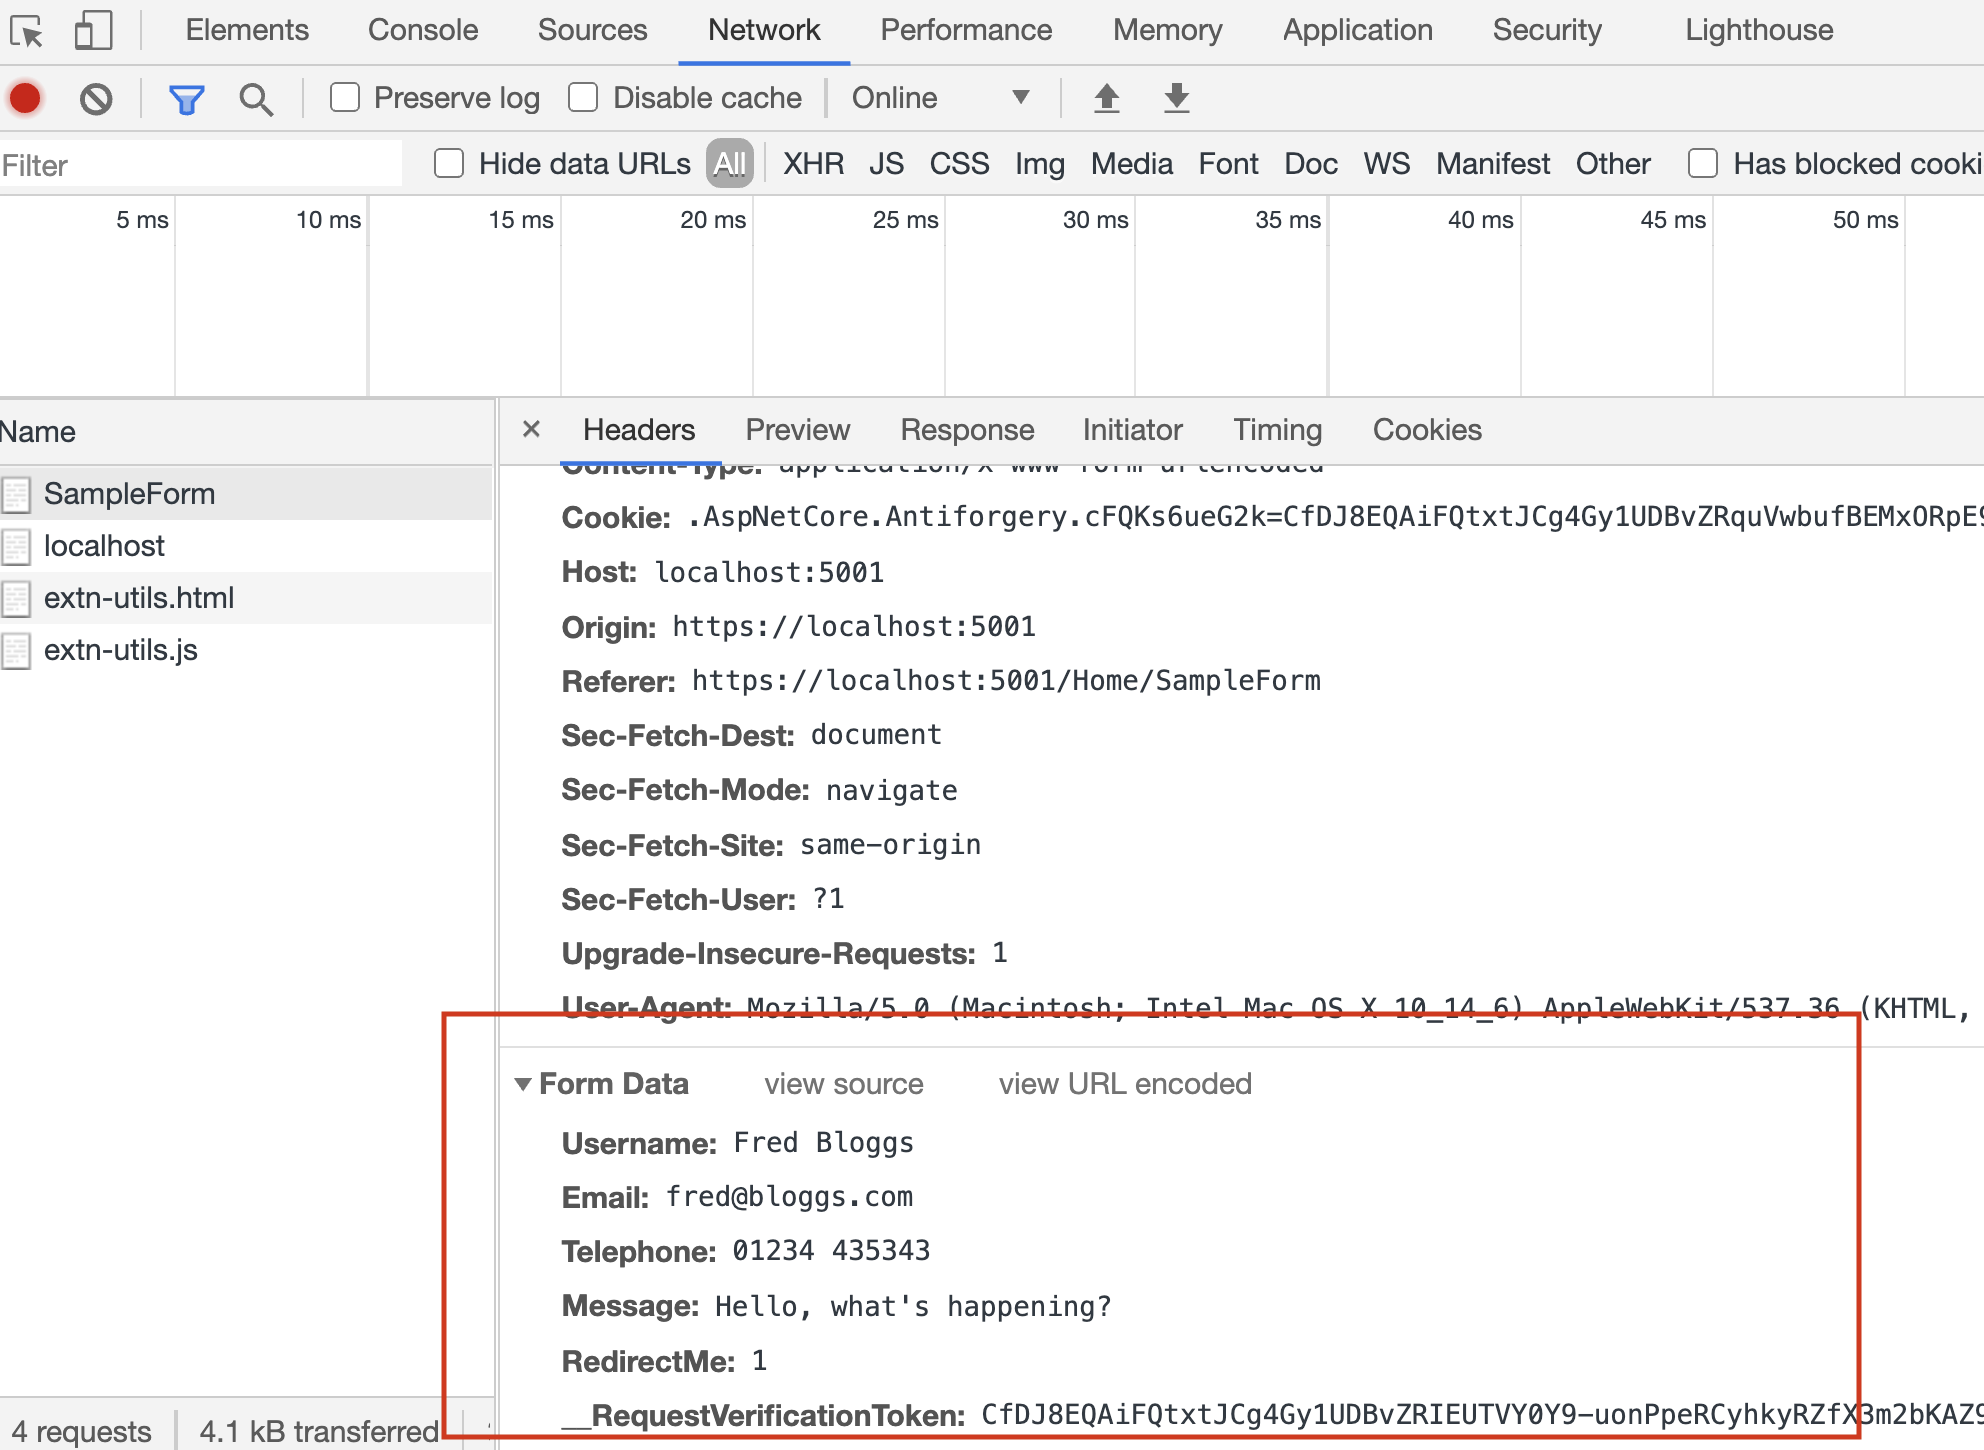Enable the Disable cache checkbox
Viewport: 1984px width, 1450px height.
point(584,97)
